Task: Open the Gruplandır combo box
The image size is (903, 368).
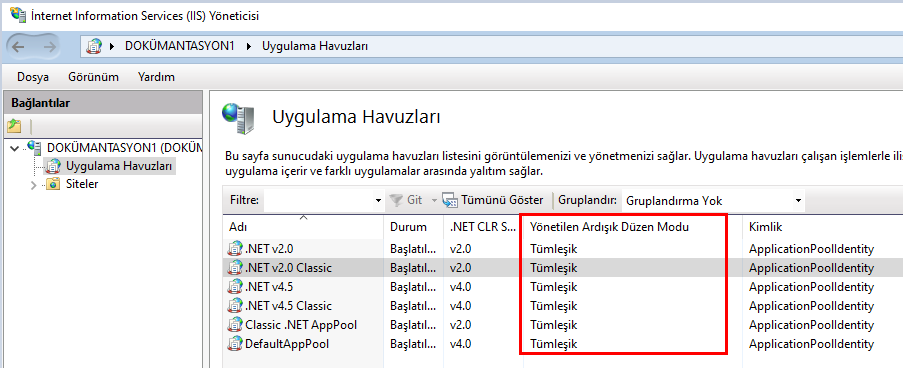Action: tap(713, 201)
